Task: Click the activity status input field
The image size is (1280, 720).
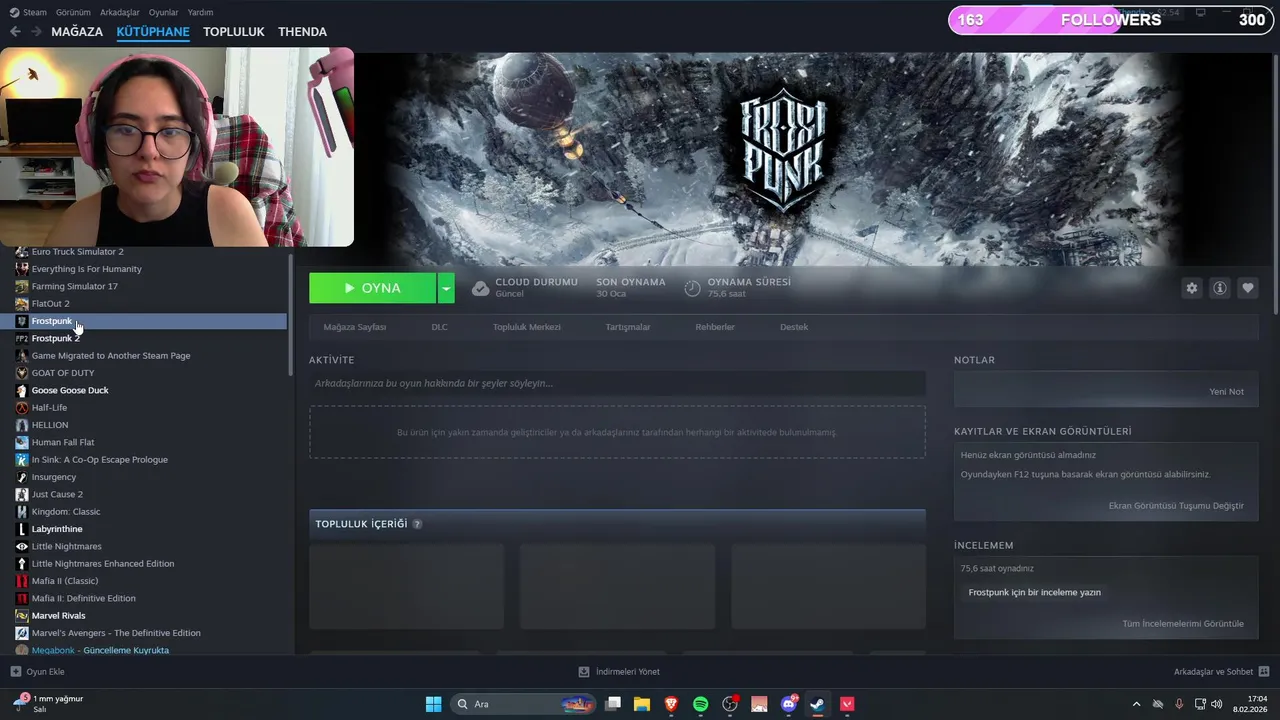Action: (x=617, y=383)
